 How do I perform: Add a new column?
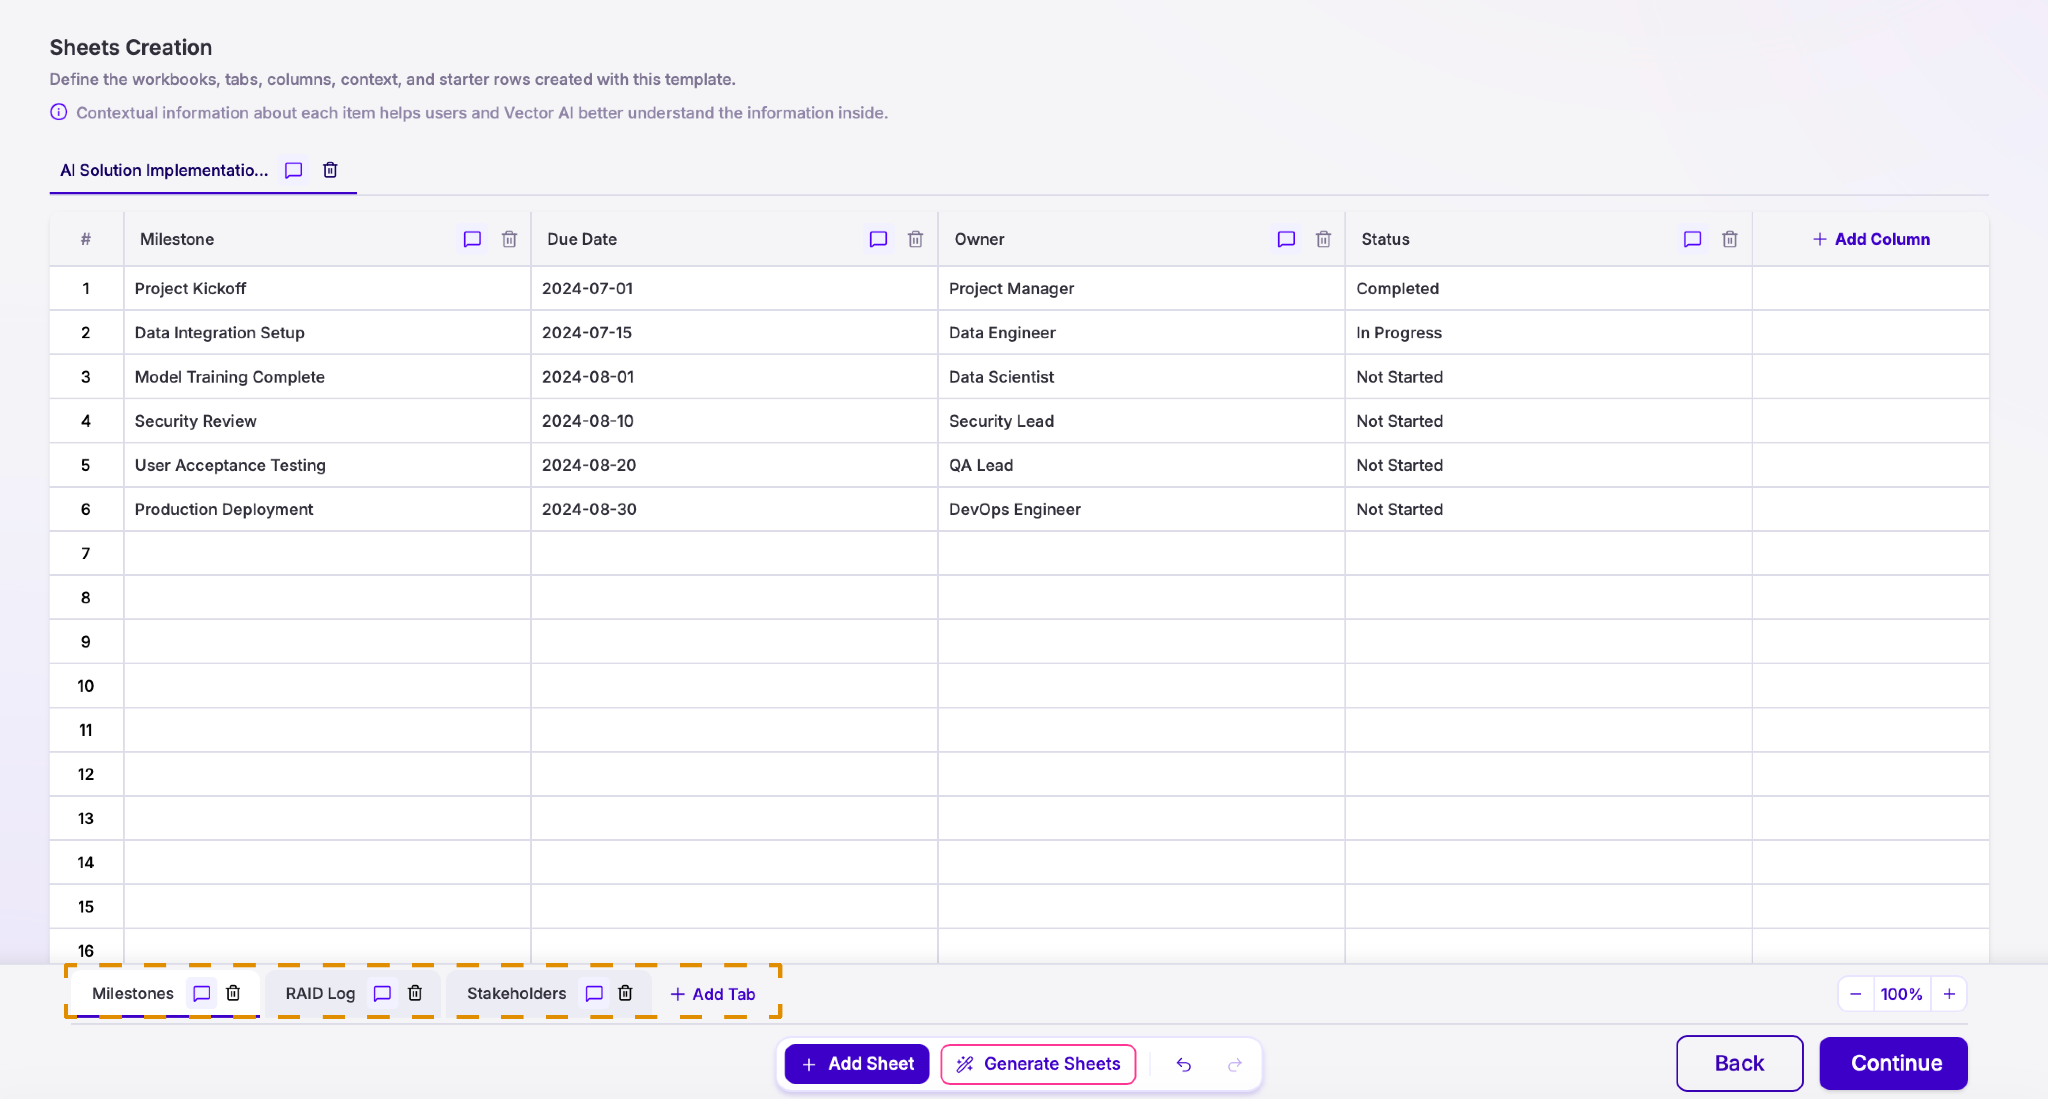pyautogui.click(x=1871, y=239)
